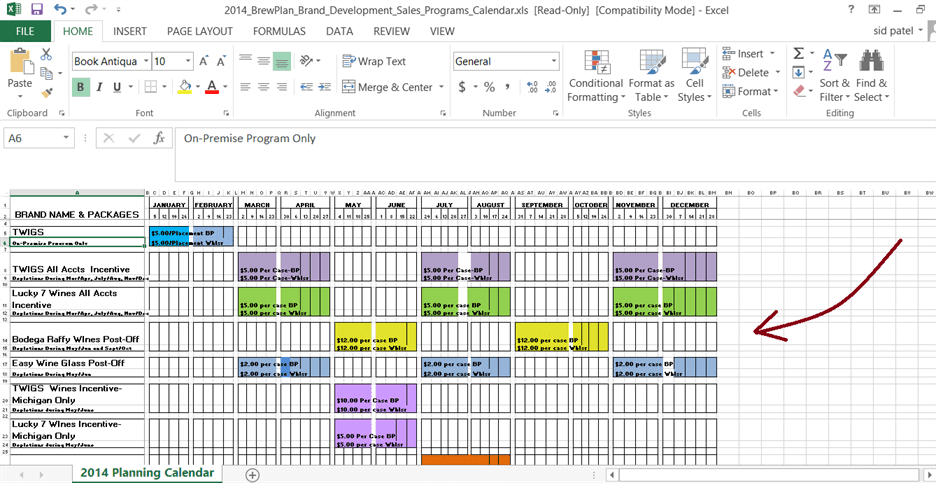This screenshot has width=936, height=483.
Task: Open Cell Styles gallery
Action: pyautogui.click(x=695, y=75)
